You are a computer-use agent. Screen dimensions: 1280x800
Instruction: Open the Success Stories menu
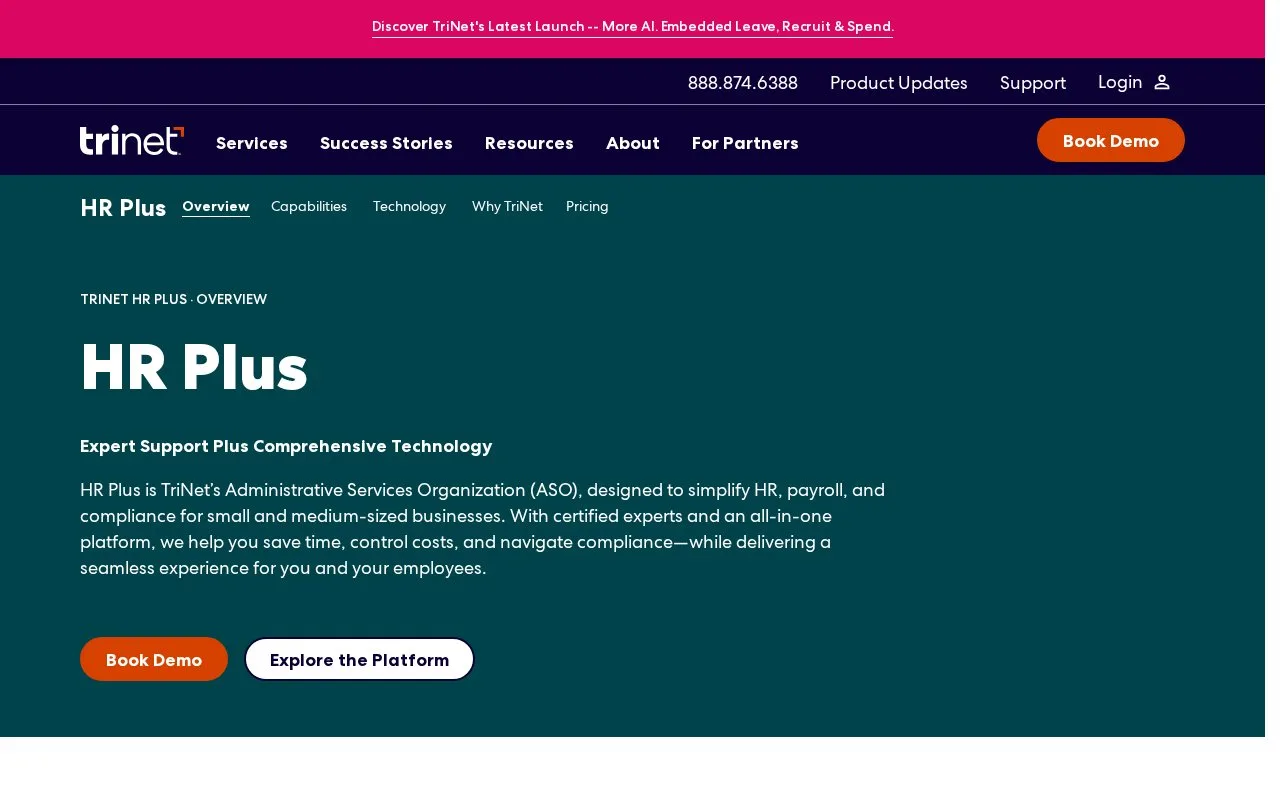coord(386,143)
